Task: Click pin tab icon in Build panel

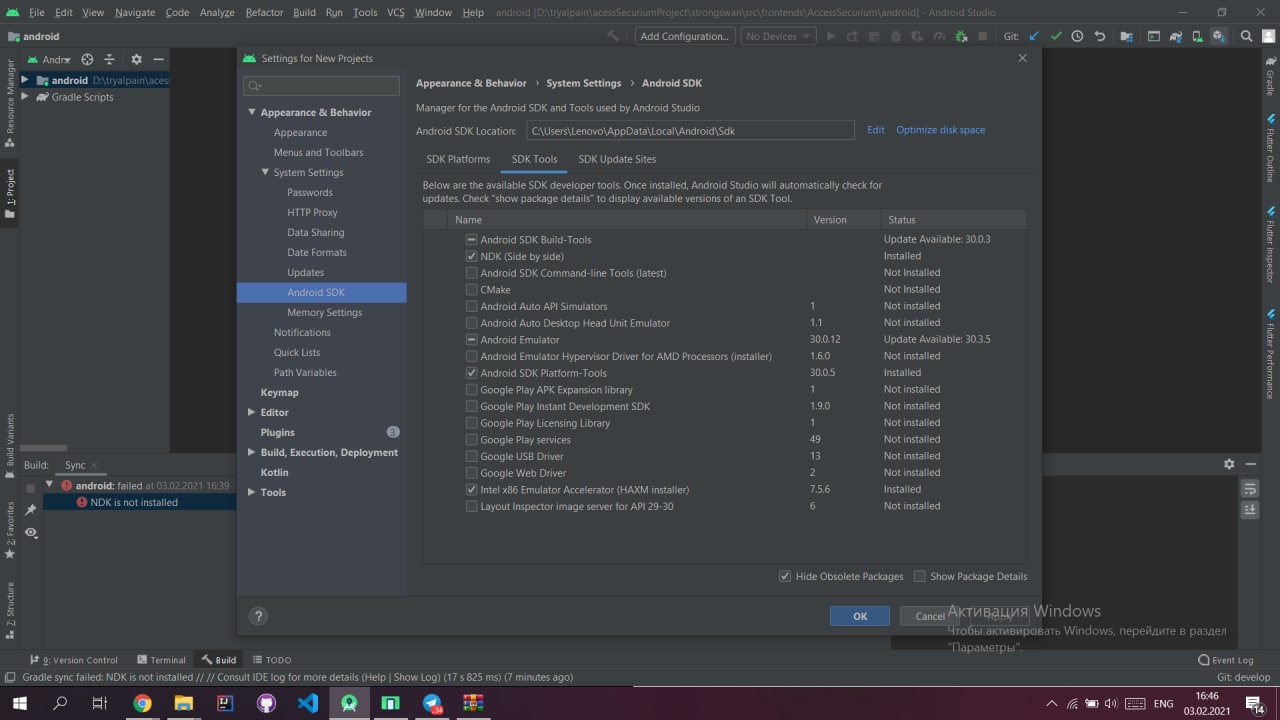Action: (31, 510)
